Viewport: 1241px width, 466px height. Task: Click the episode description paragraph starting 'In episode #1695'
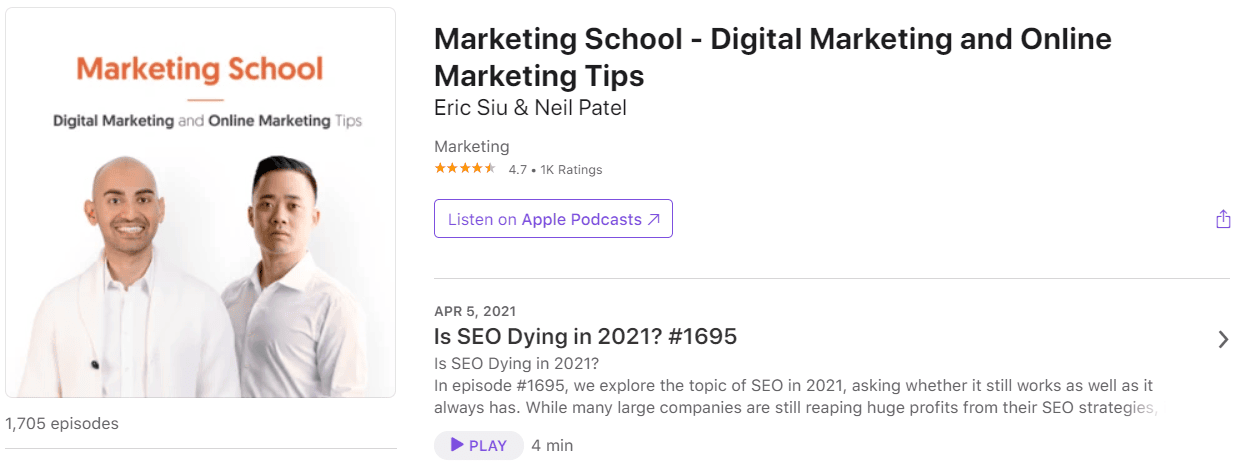(x=795, y=396)
